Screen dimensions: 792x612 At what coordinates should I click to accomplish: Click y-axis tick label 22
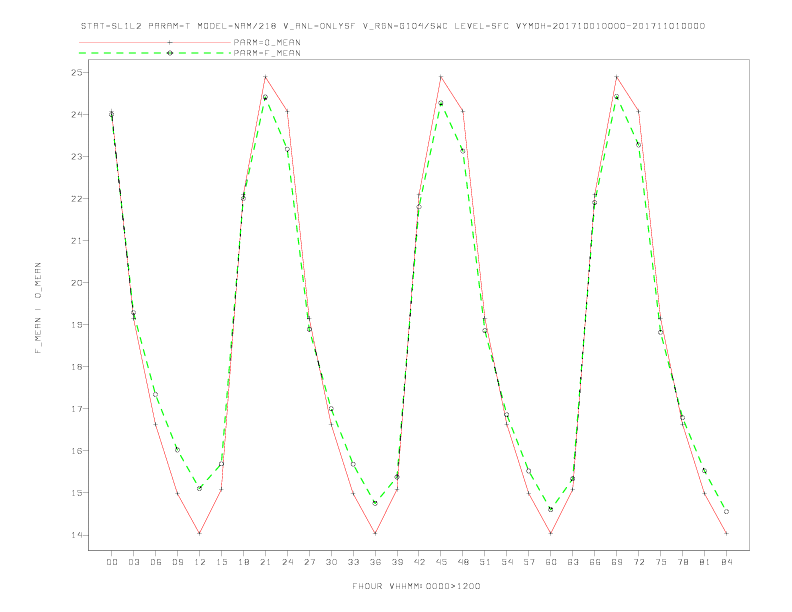[x=77, y=198]
